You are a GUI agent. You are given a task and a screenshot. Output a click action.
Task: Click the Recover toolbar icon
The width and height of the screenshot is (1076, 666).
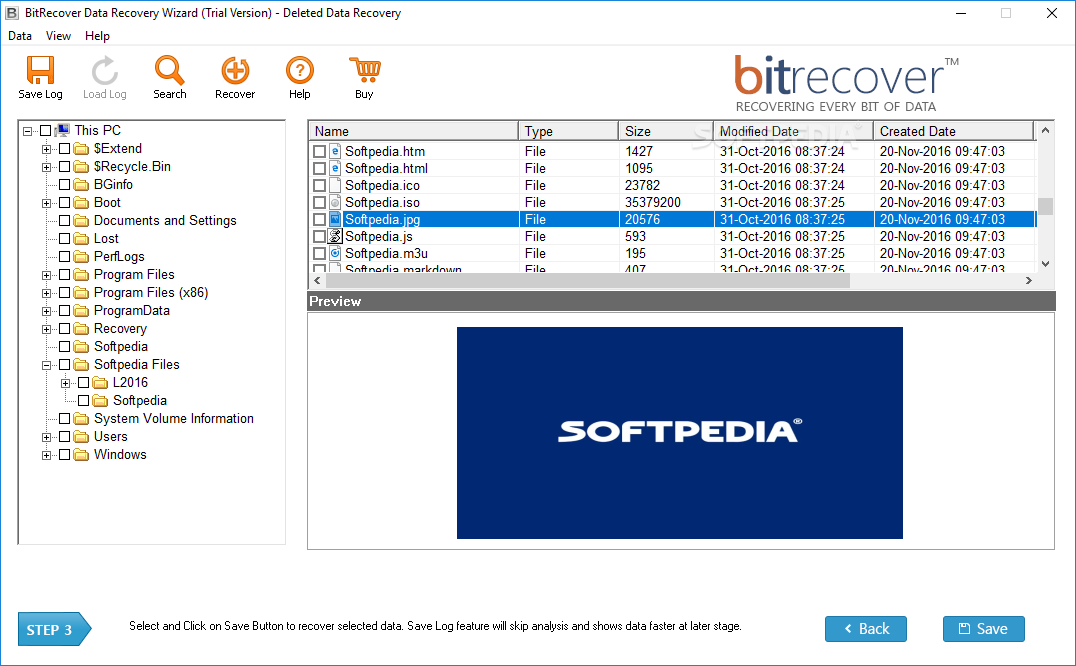(x=235, y=70)
